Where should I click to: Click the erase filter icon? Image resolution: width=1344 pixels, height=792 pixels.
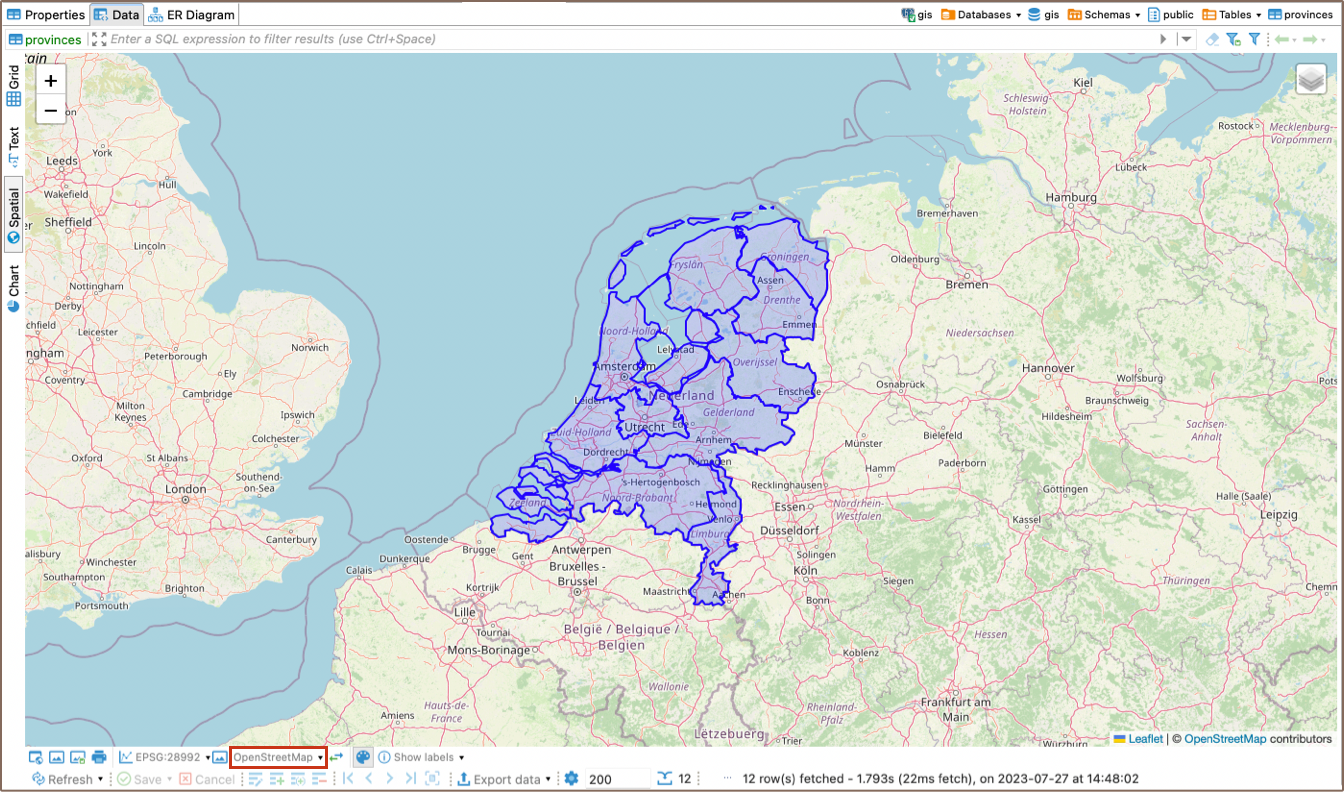point(1212,39)
